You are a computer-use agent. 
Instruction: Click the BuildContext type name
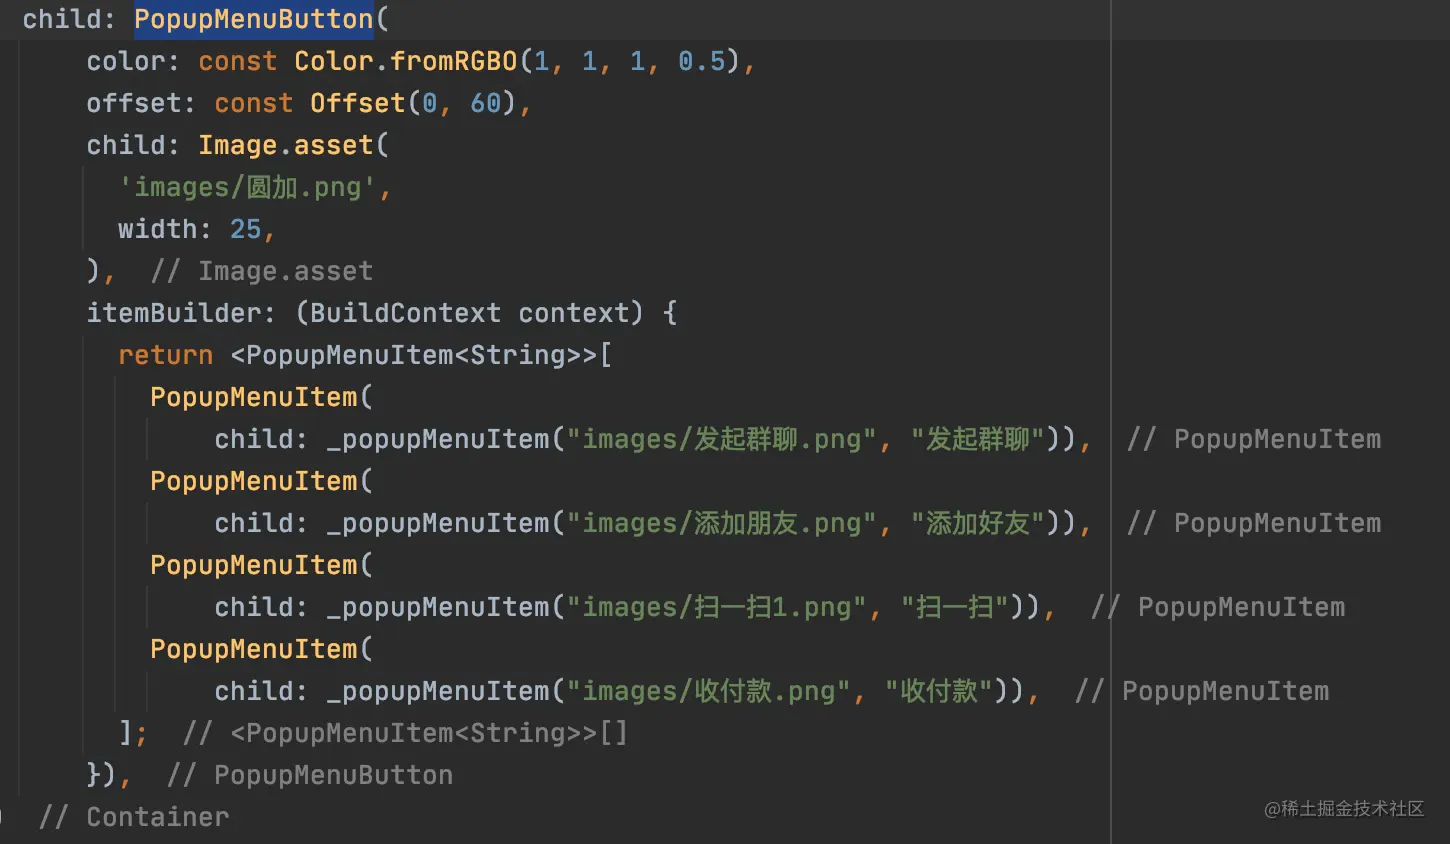coord(405,313)
